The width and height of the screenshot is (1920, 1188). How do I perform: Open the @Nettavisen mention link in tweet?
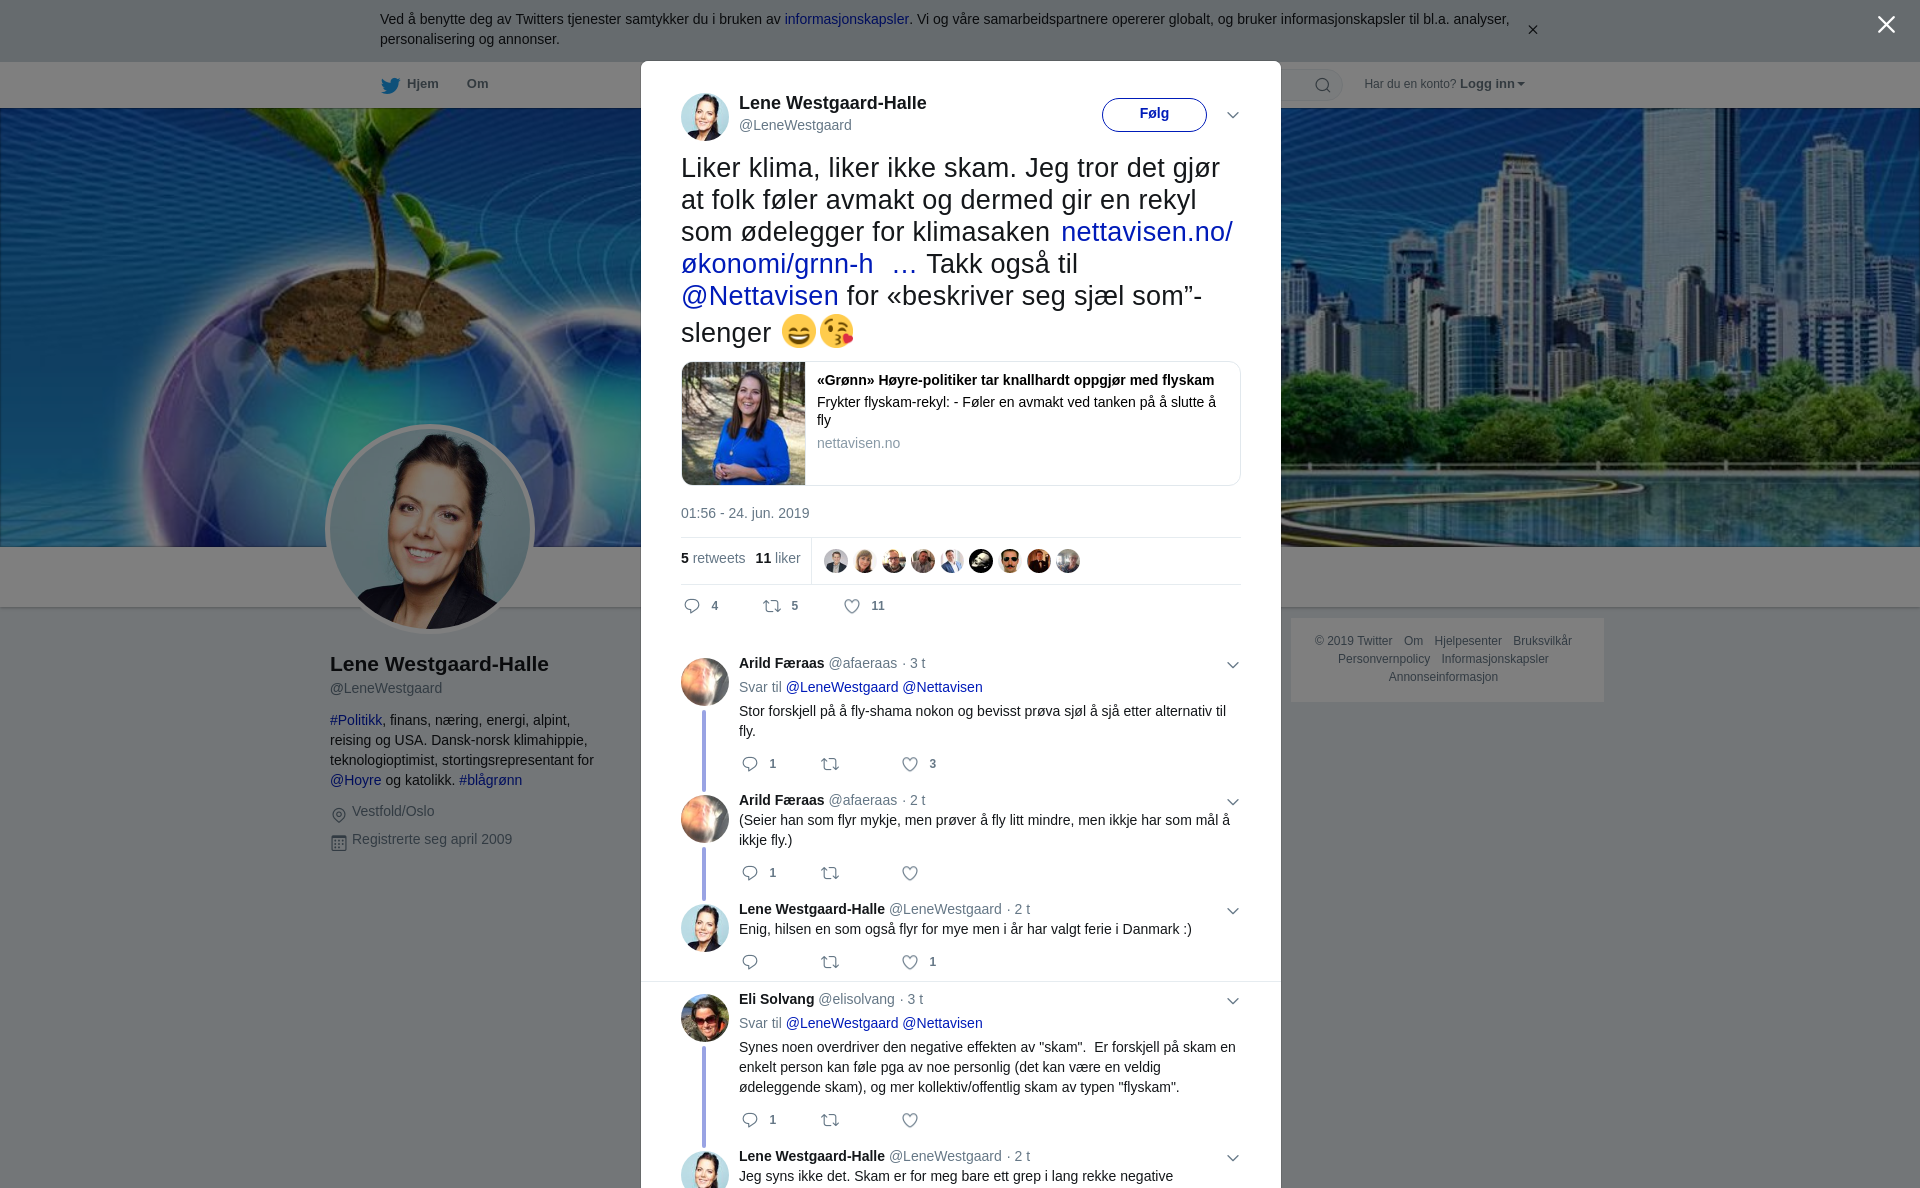pyautogui.click(x=760, y=296)
